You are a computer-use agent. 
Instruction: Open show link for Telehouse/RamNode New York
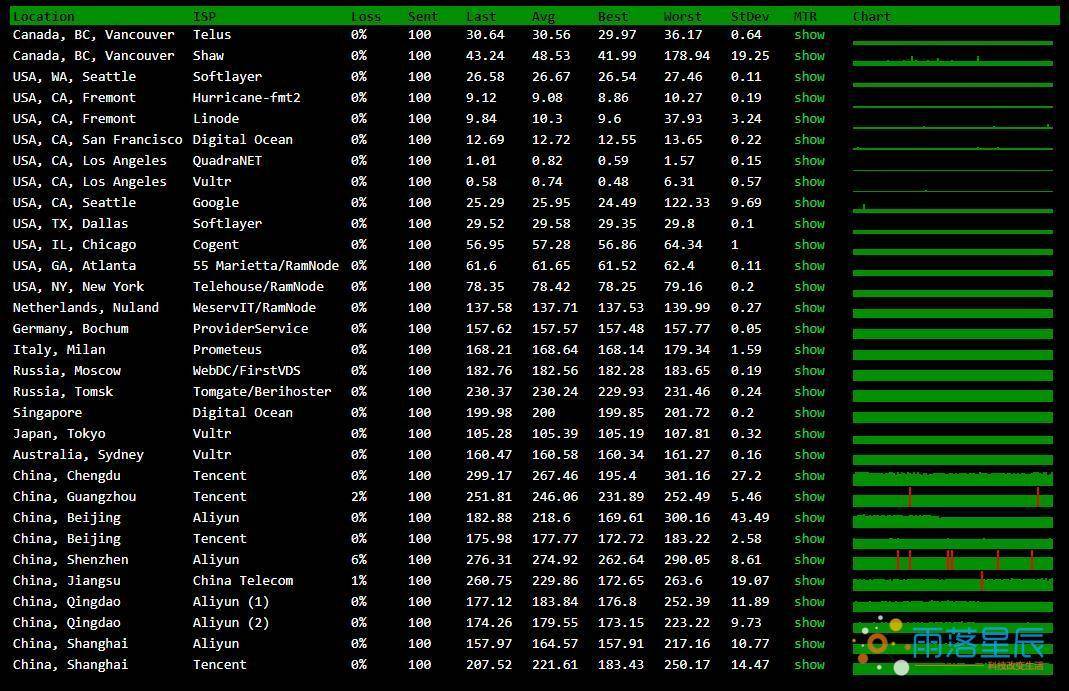click(809, 287)
